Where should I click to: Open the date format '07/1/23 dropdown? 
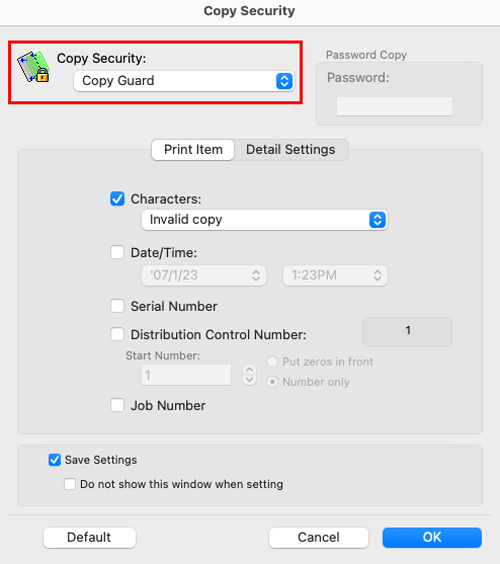click(204, 276)
